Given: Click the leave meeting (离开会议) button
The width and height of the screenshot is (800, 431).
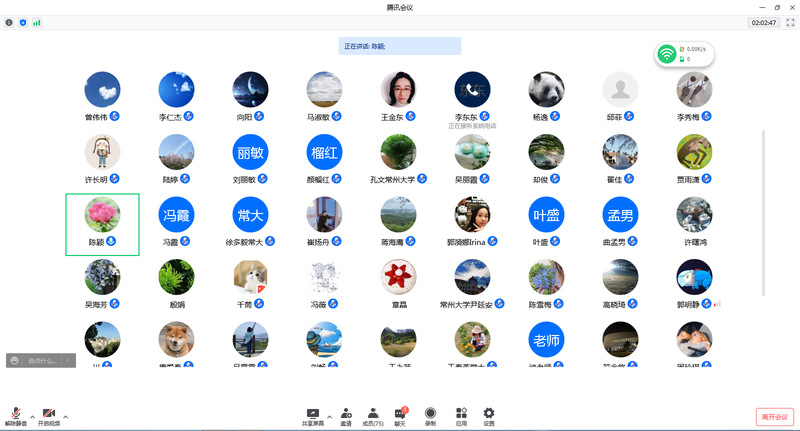Looking at the screenshot, I should point(775,416).
